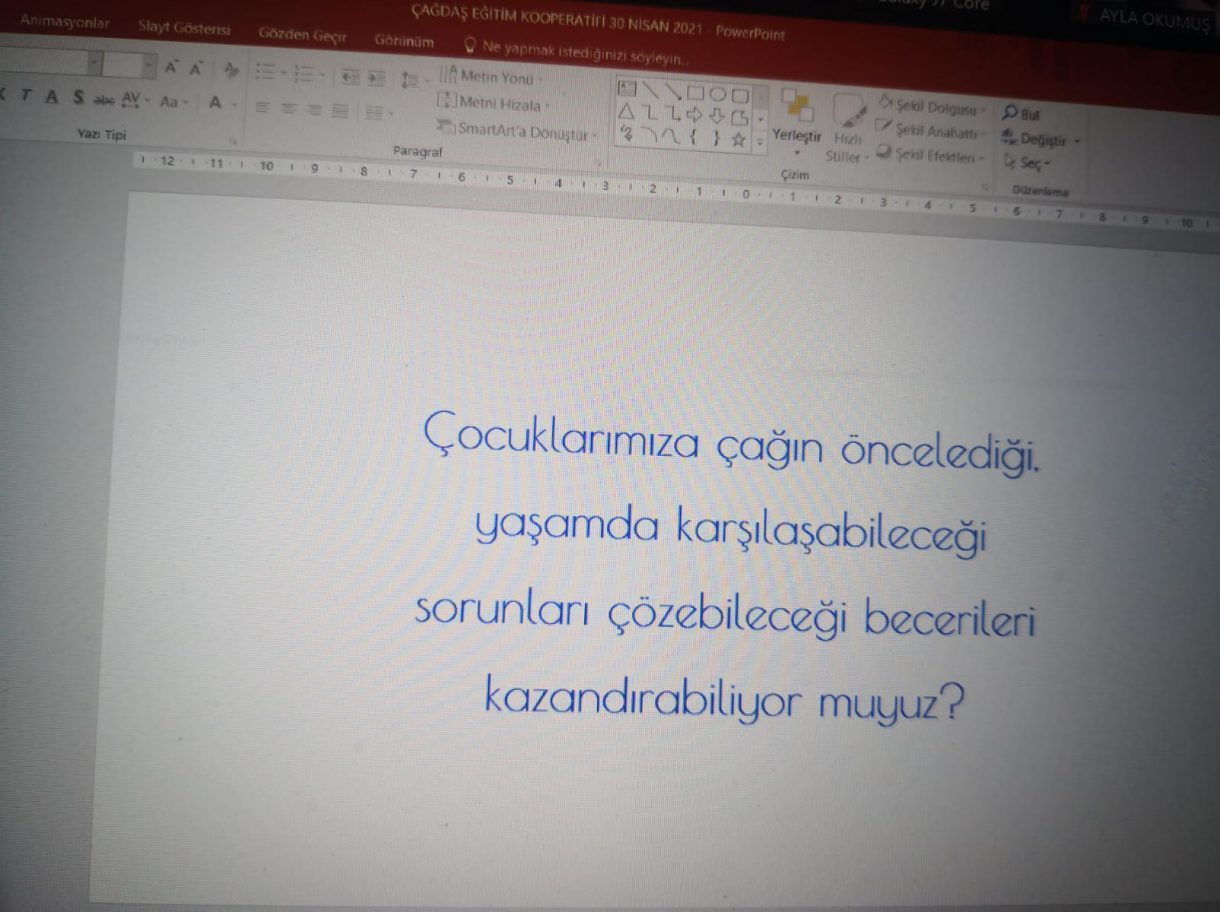Click SmartArt'a Dönüştür
The width and height of the screenshot is (1220, 912).
click(518, 130)
